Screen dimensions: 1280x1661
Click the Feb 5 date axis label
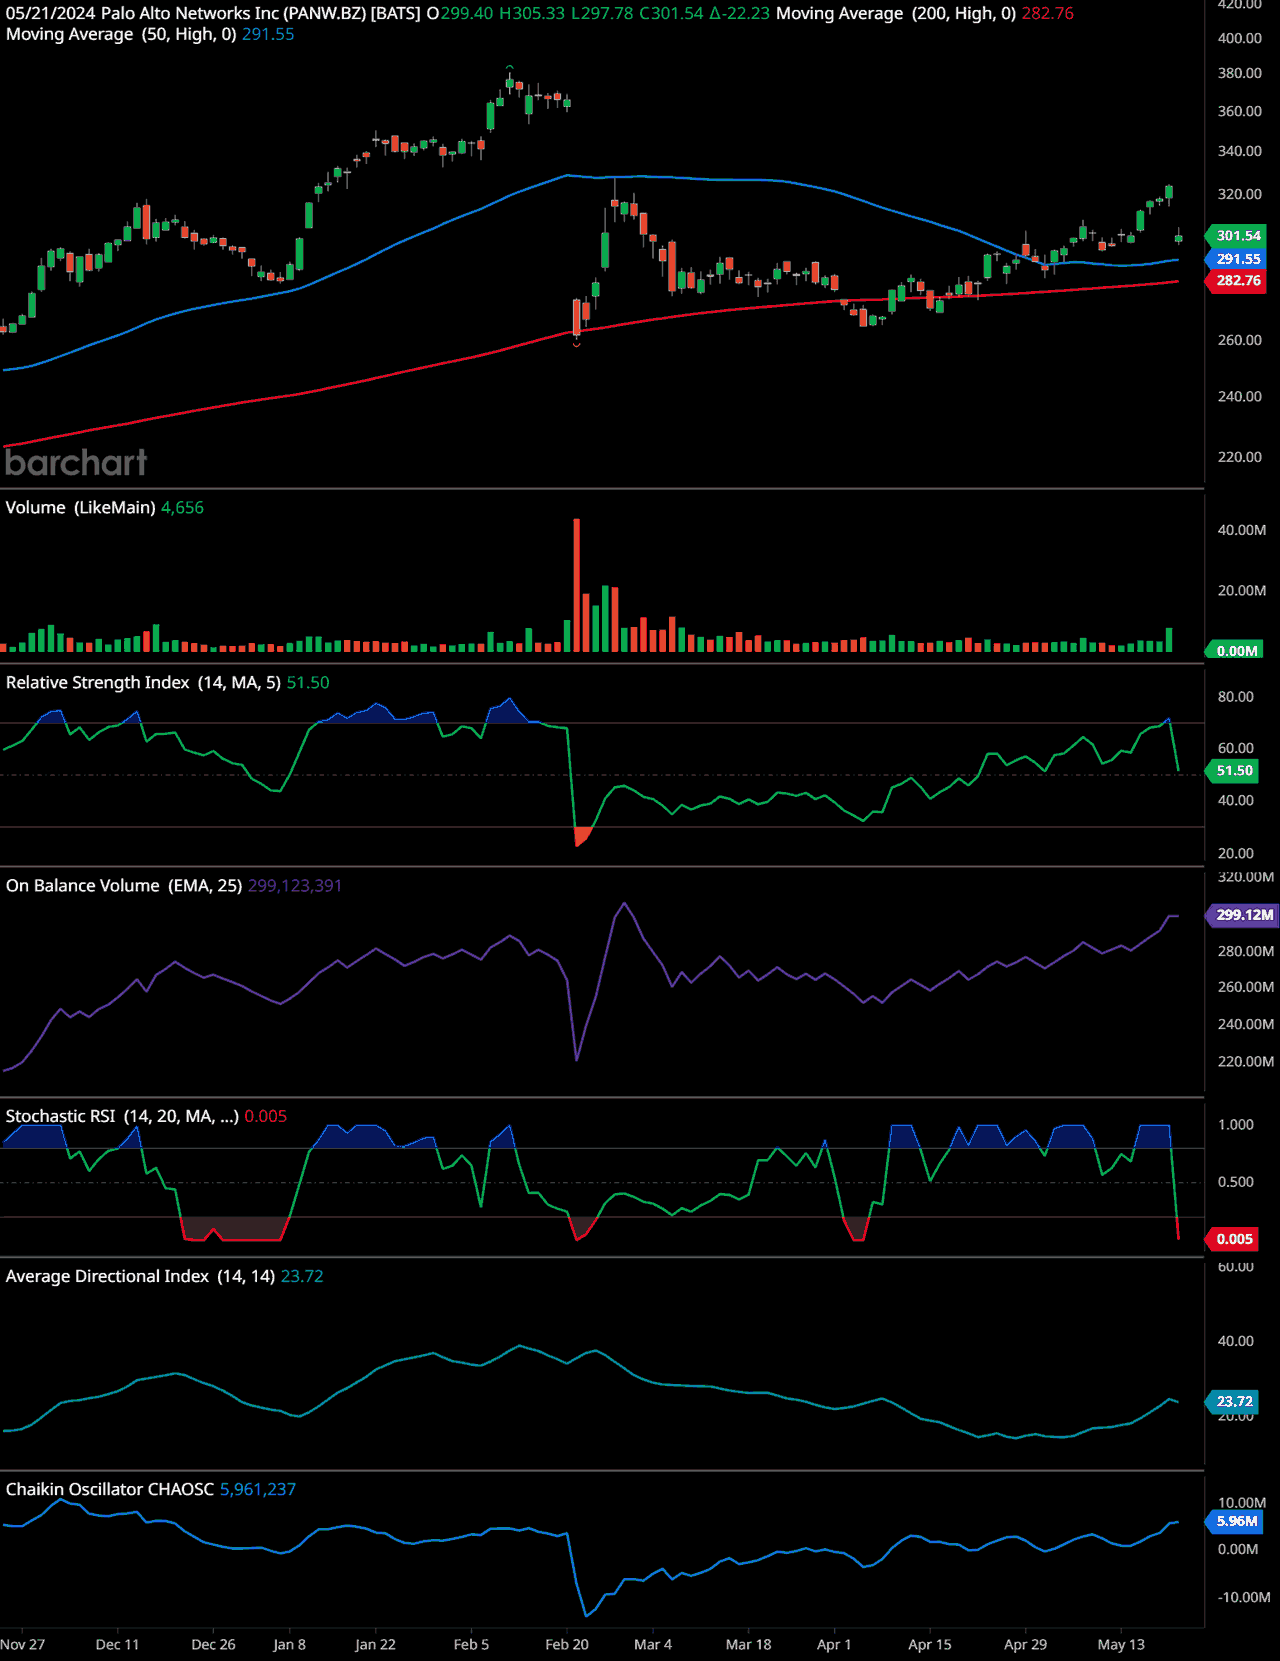click(x=471, y=1645)
